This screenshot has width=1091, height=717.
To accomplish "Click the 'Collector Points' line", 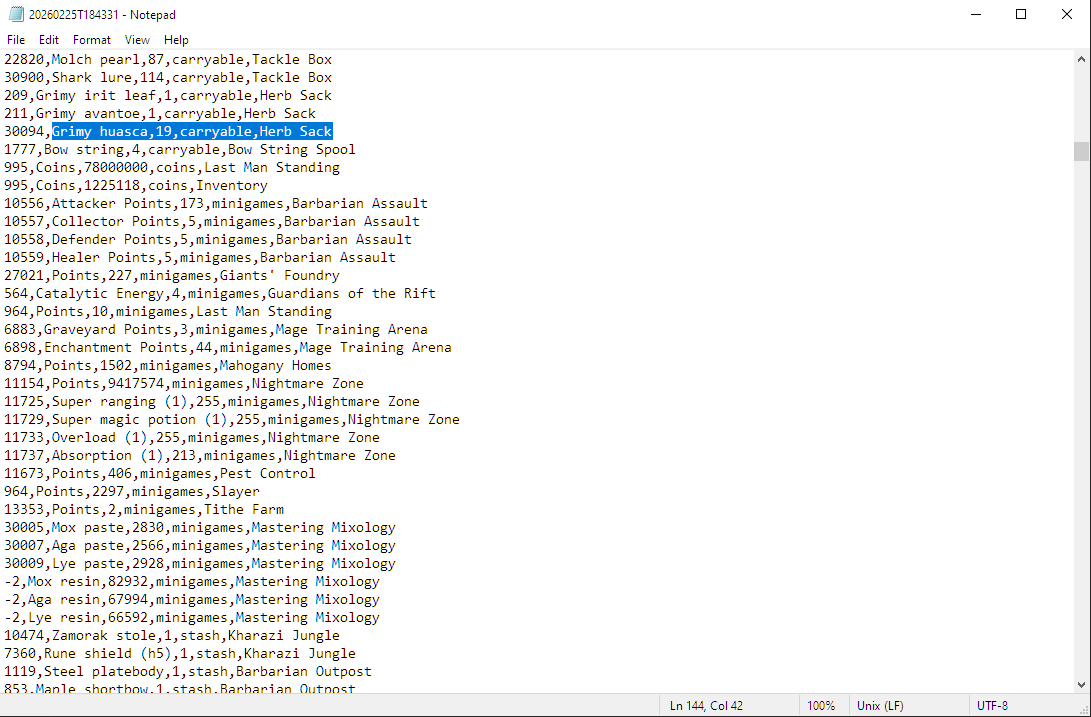I will tap(212, 221).
